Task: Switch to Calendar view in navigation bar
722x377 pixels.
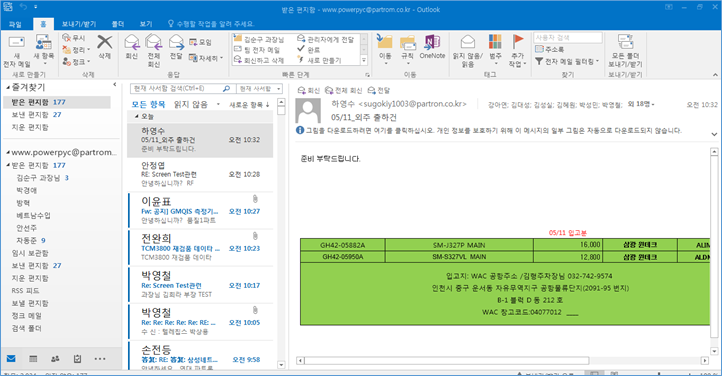Action: point(33,359)
